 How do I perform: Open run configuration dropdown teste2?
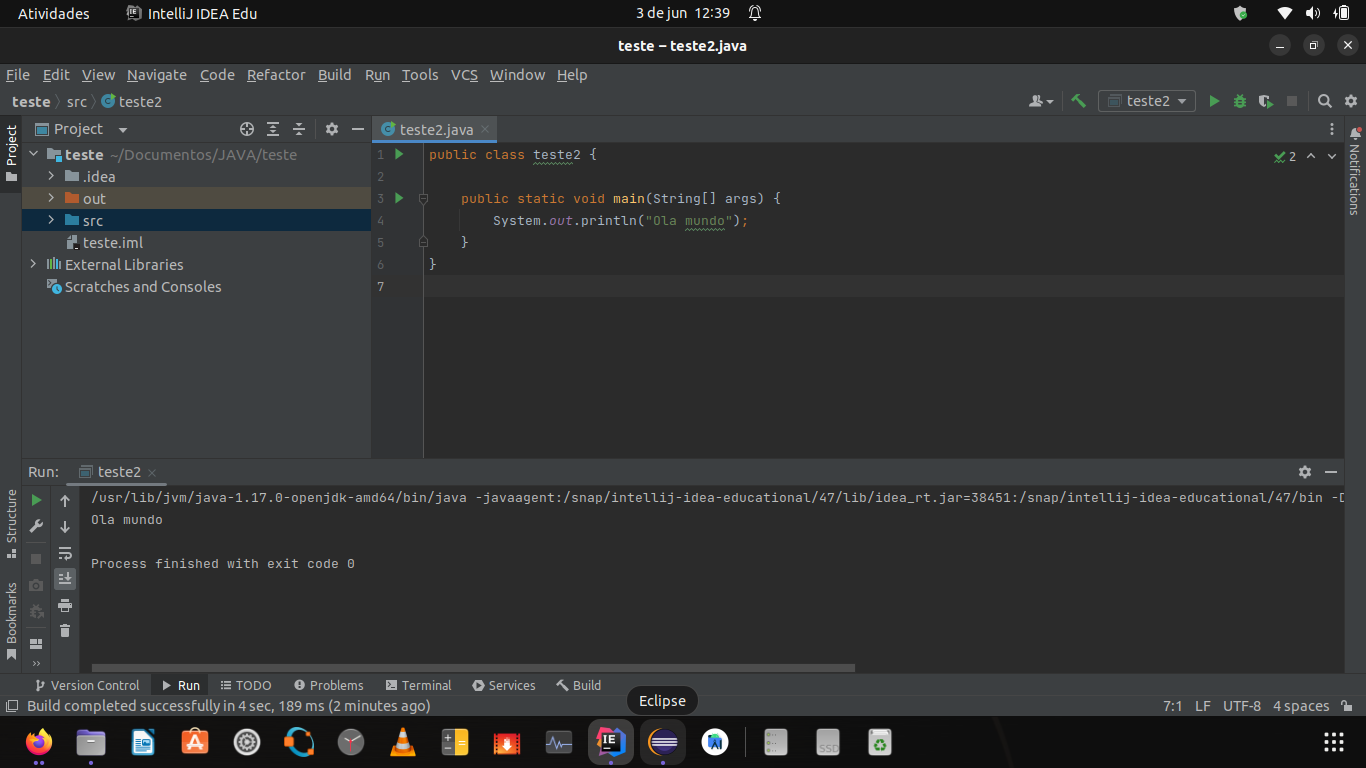point(1147,101)
